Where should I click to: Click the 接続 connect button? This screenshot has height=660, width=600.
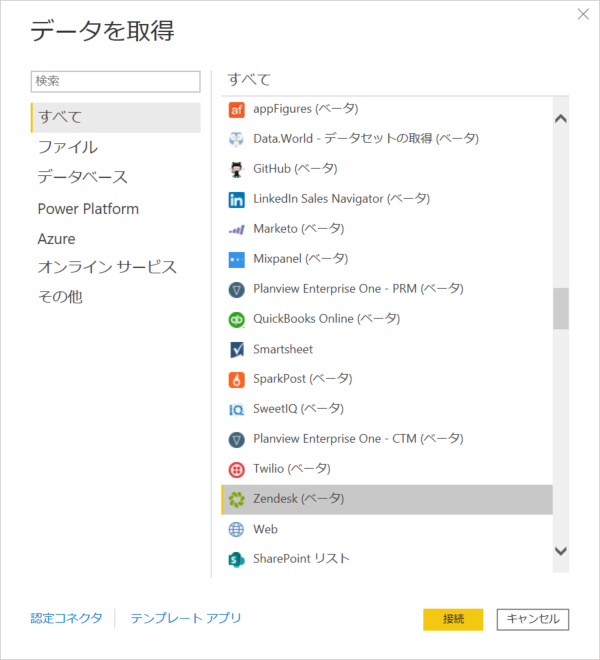pos(453,619)
